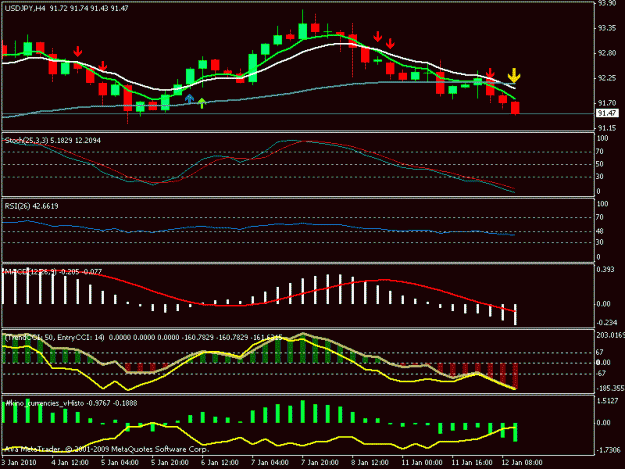Click the current price label 91.47
Screen dimensions: 625x469
(x=607, y=113)
